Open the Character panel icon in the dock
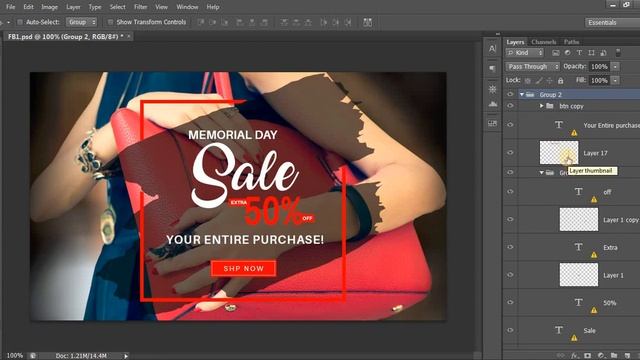640x360 pixels. tap(492, 49)
